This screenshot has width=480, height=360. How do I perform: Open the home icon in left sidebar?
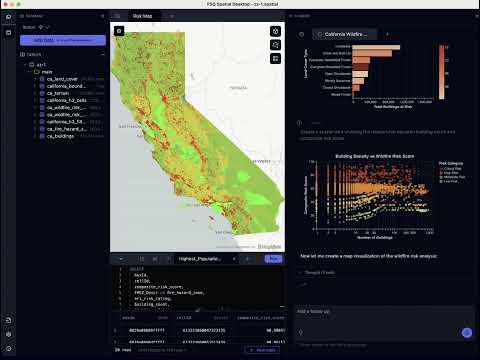click(x=9, y=16)
